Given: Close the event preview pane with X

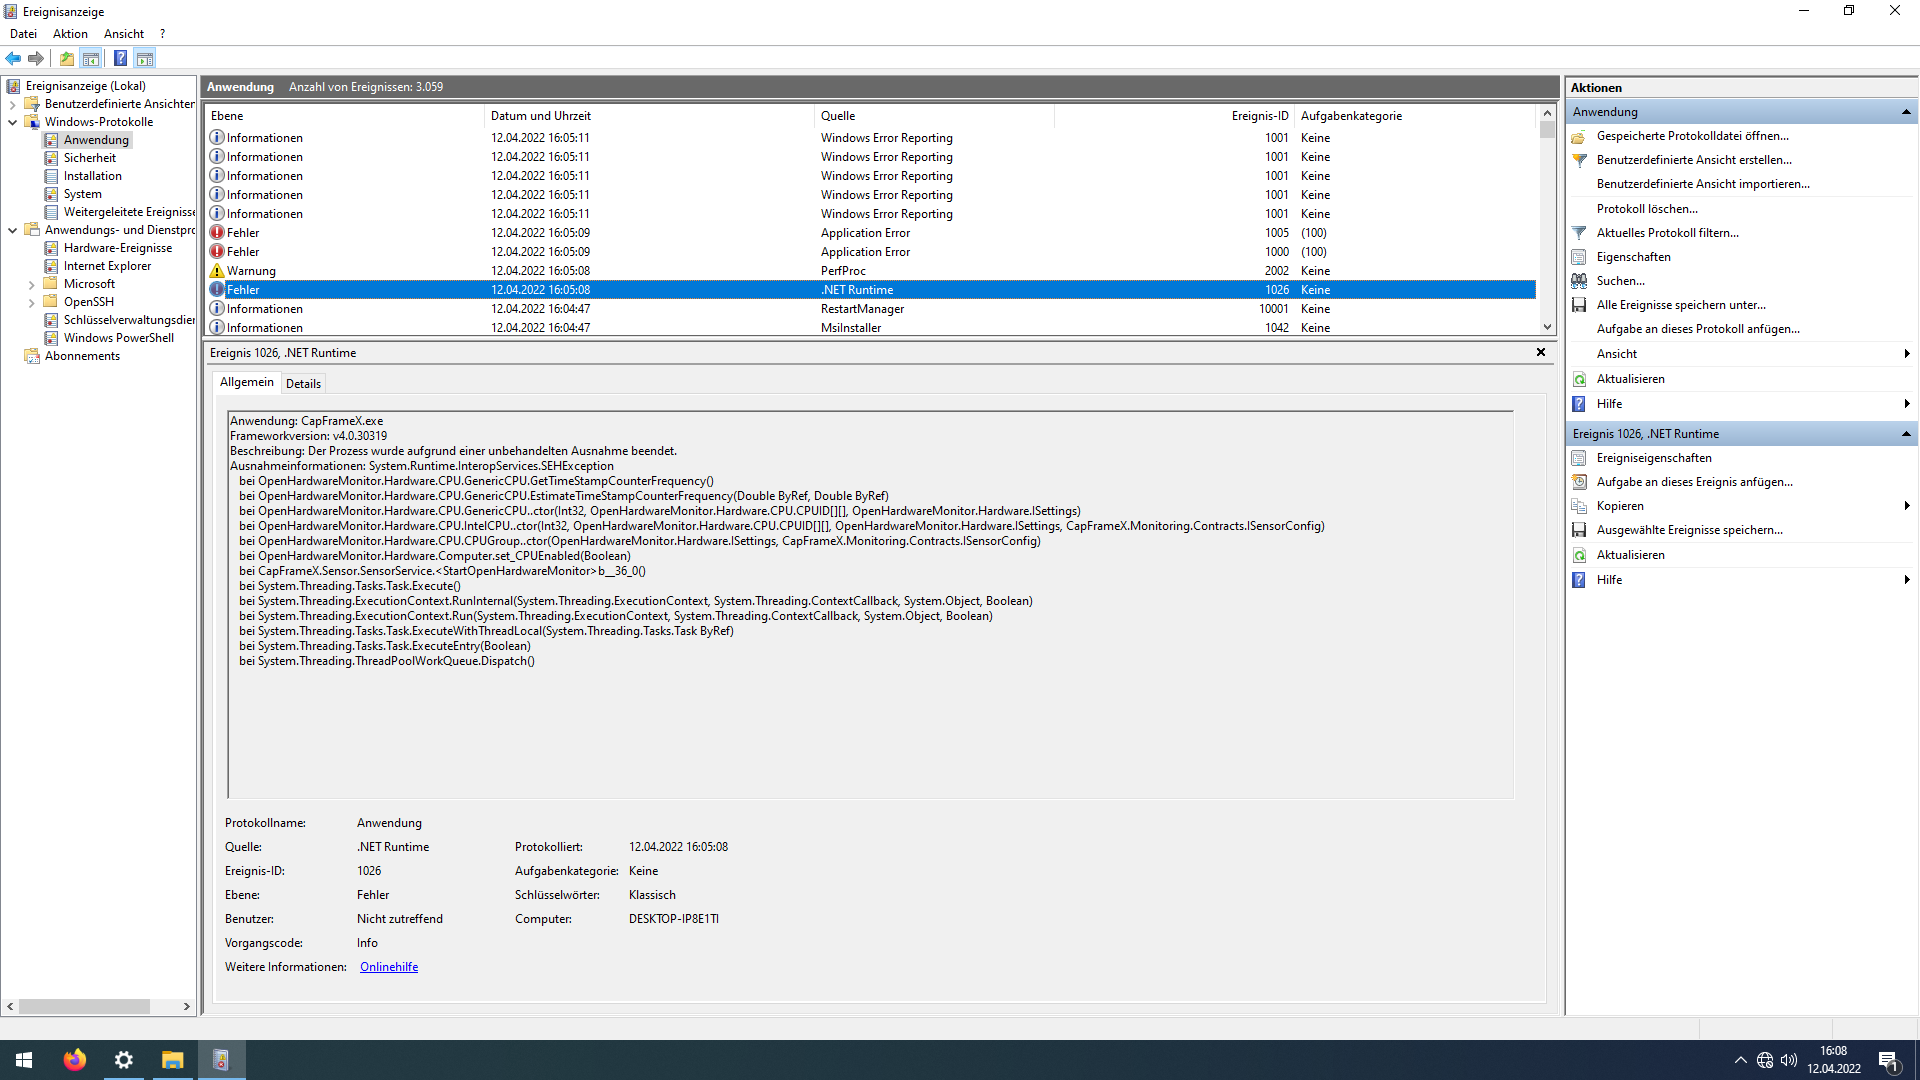Looking at the screenshot, I should (1540, 352).
